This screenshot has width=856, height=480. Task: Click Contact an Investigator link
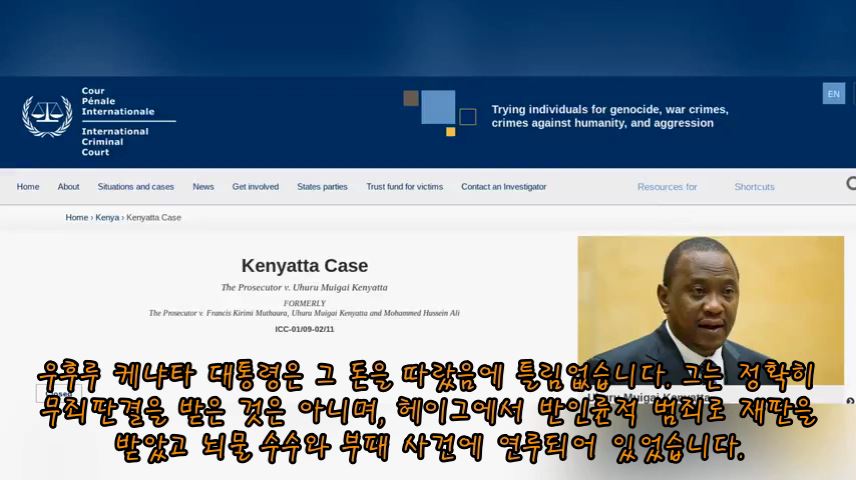coord(503,186)
